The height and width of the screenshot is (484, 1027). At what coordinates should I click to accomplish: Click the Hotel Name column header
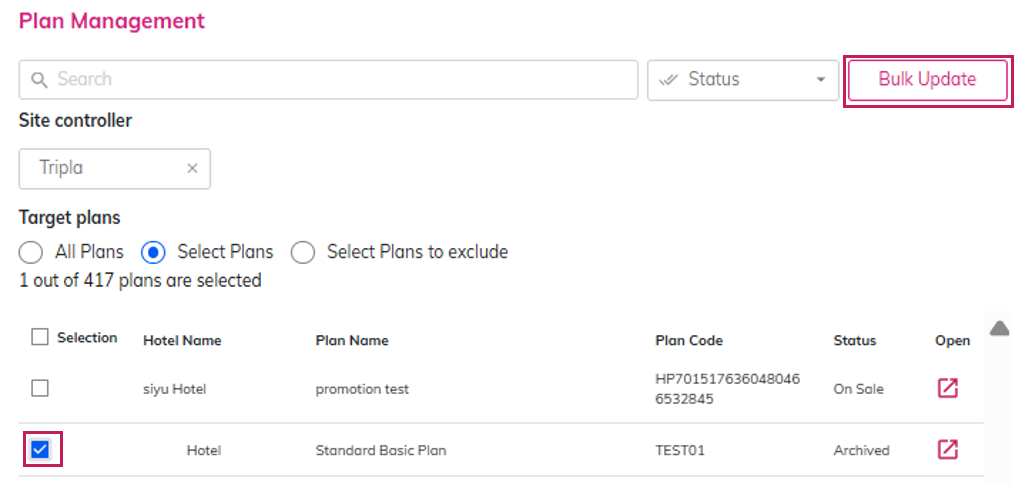[182, 340]
